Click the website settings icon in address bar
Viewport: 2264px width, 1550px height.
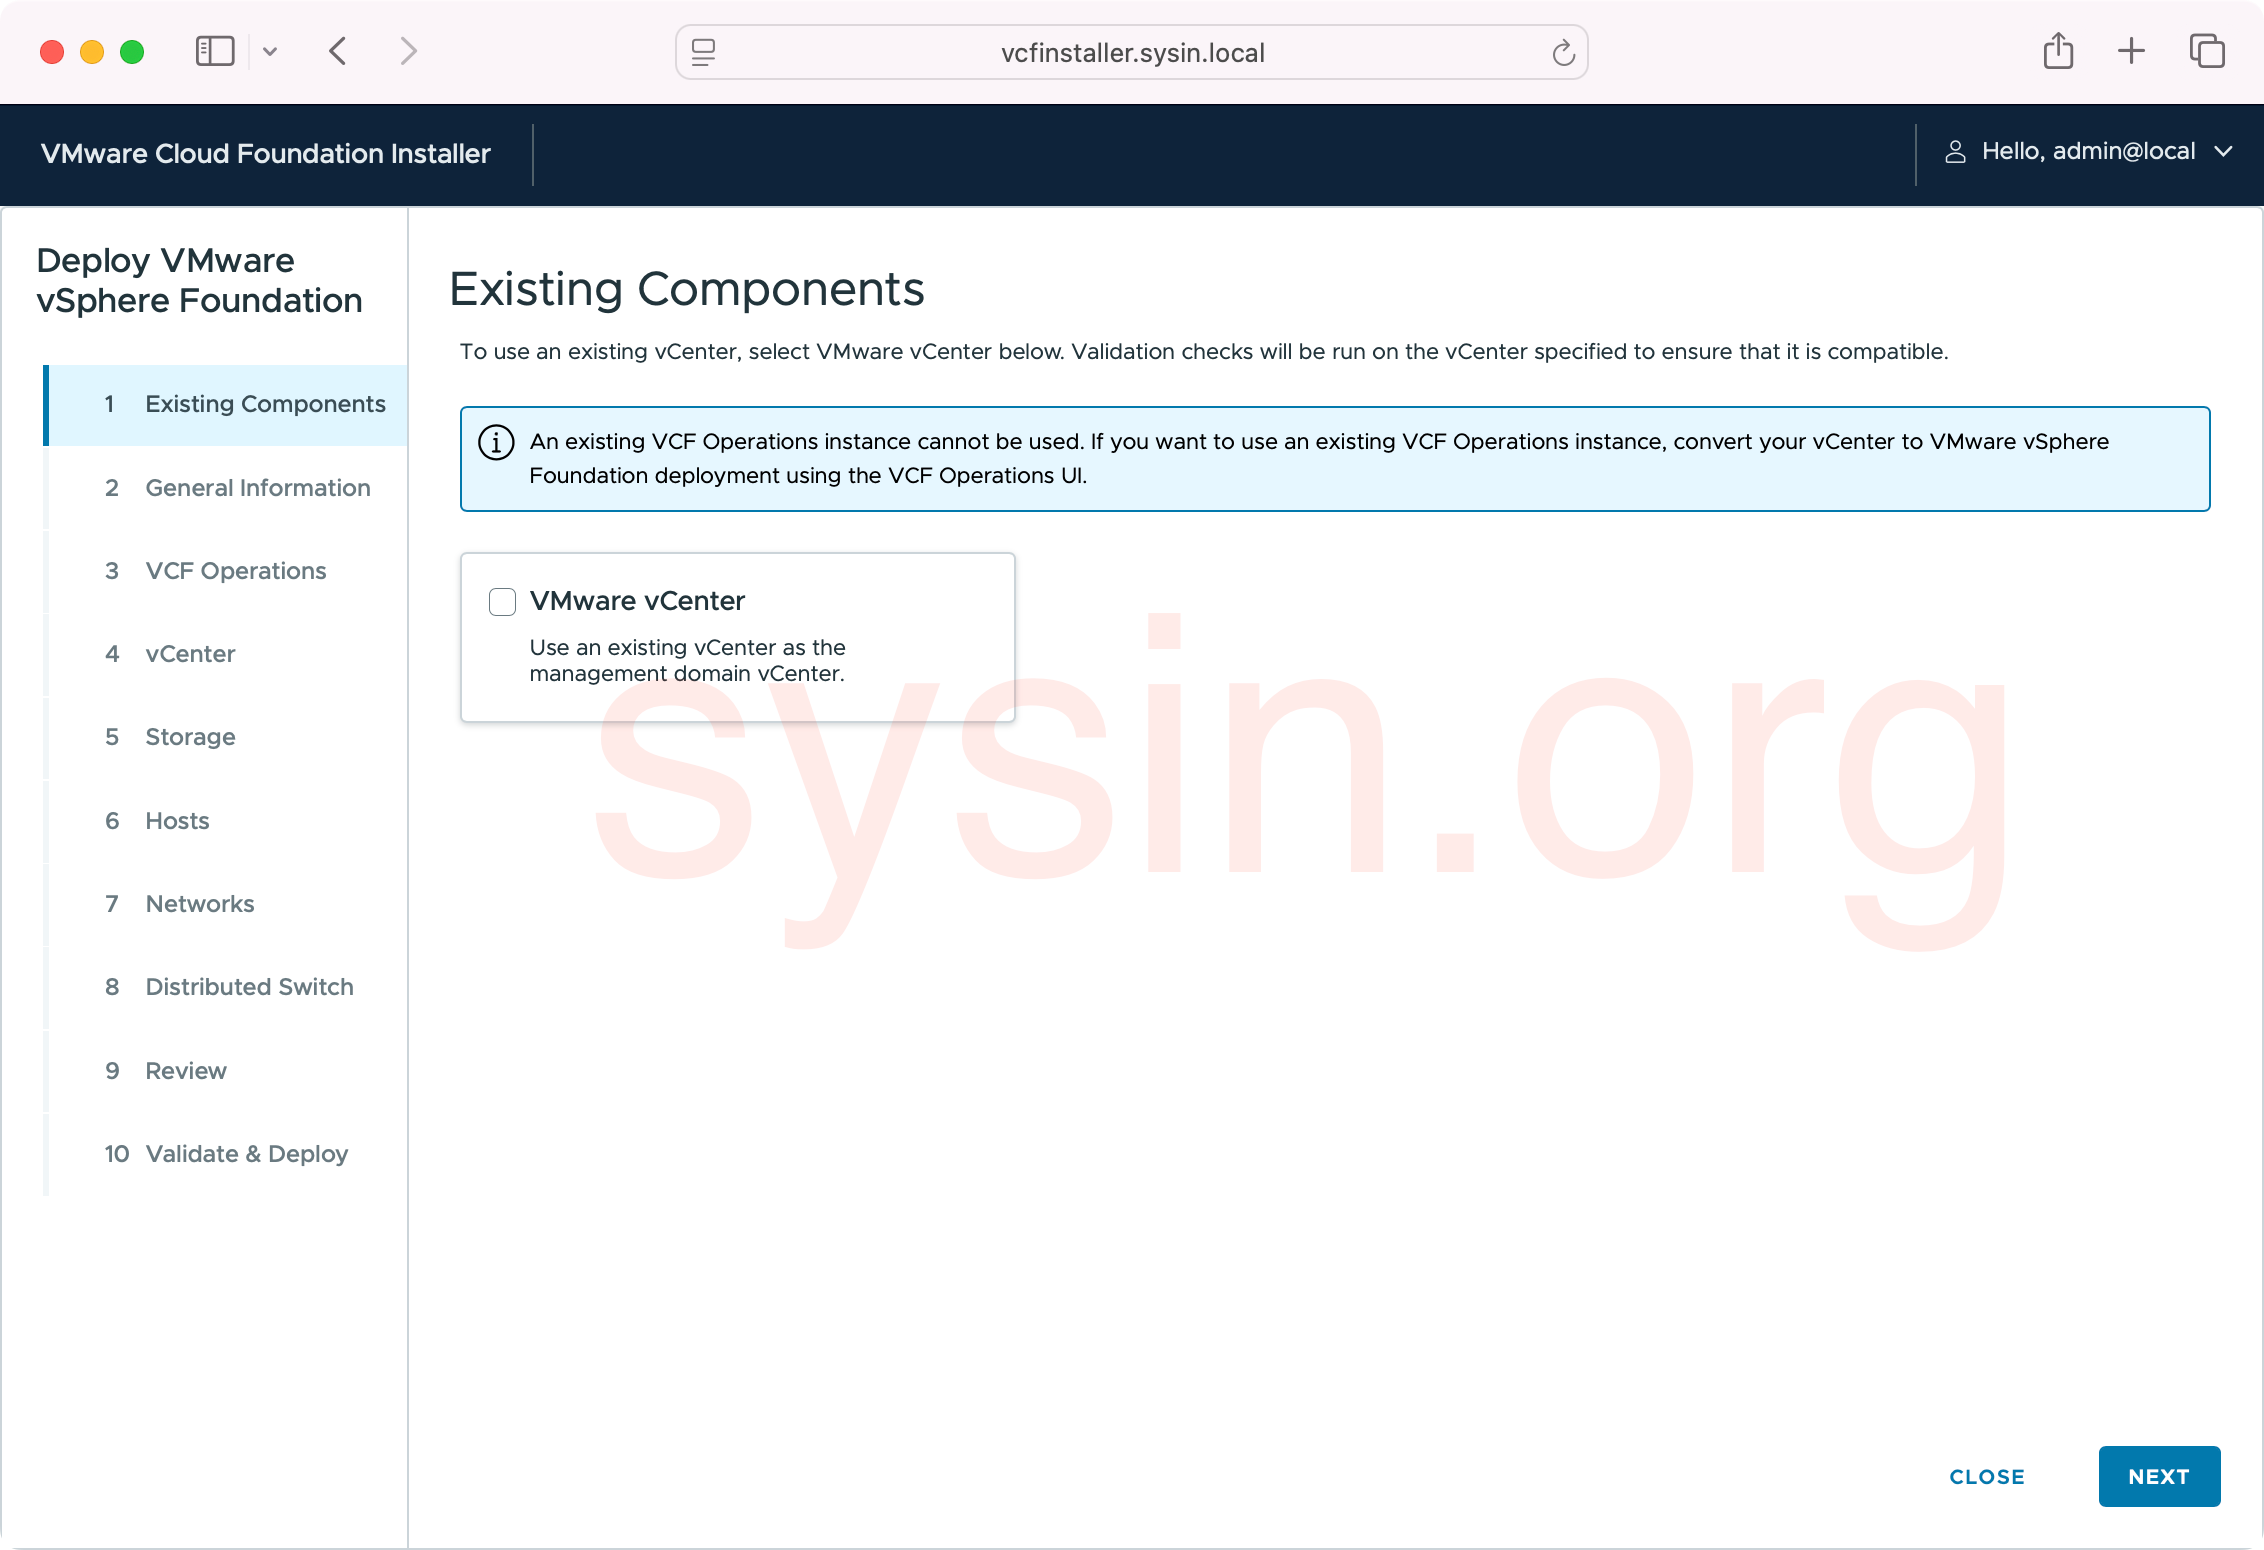click(704, 53)
